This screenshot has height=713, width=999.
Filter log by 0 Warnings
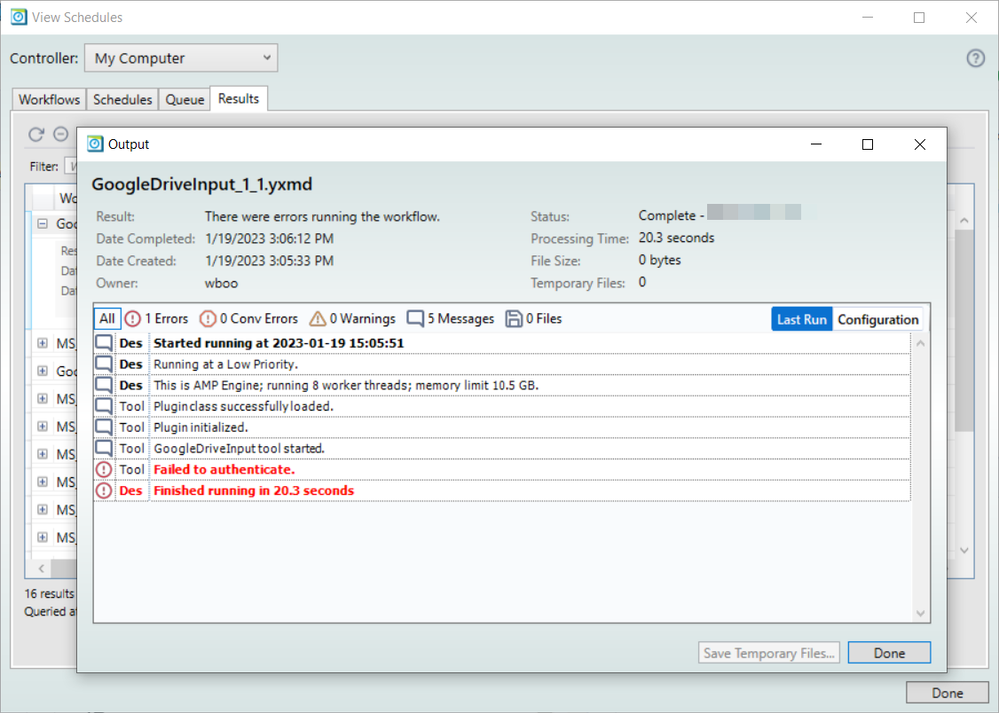[x=352, y=319]
